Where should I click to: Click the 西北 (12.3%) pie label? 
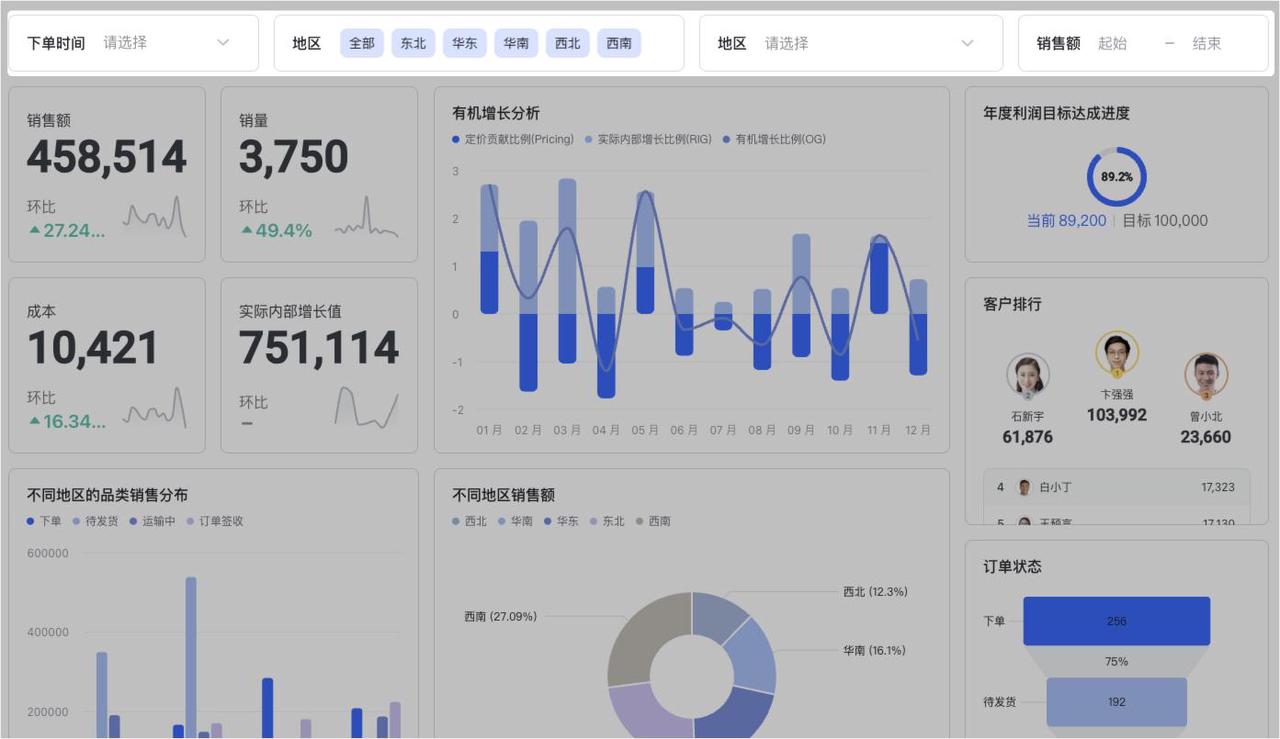click(x=875, y=591)
